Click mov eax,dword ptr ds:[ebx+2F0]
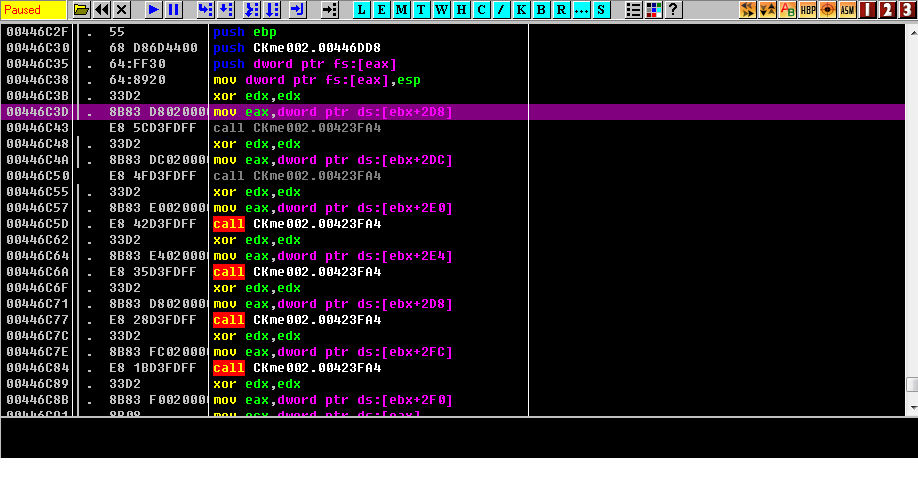Image resolution: width=918 pixels, height=480 pixels. pyautogui.click(x=333, y=400)
